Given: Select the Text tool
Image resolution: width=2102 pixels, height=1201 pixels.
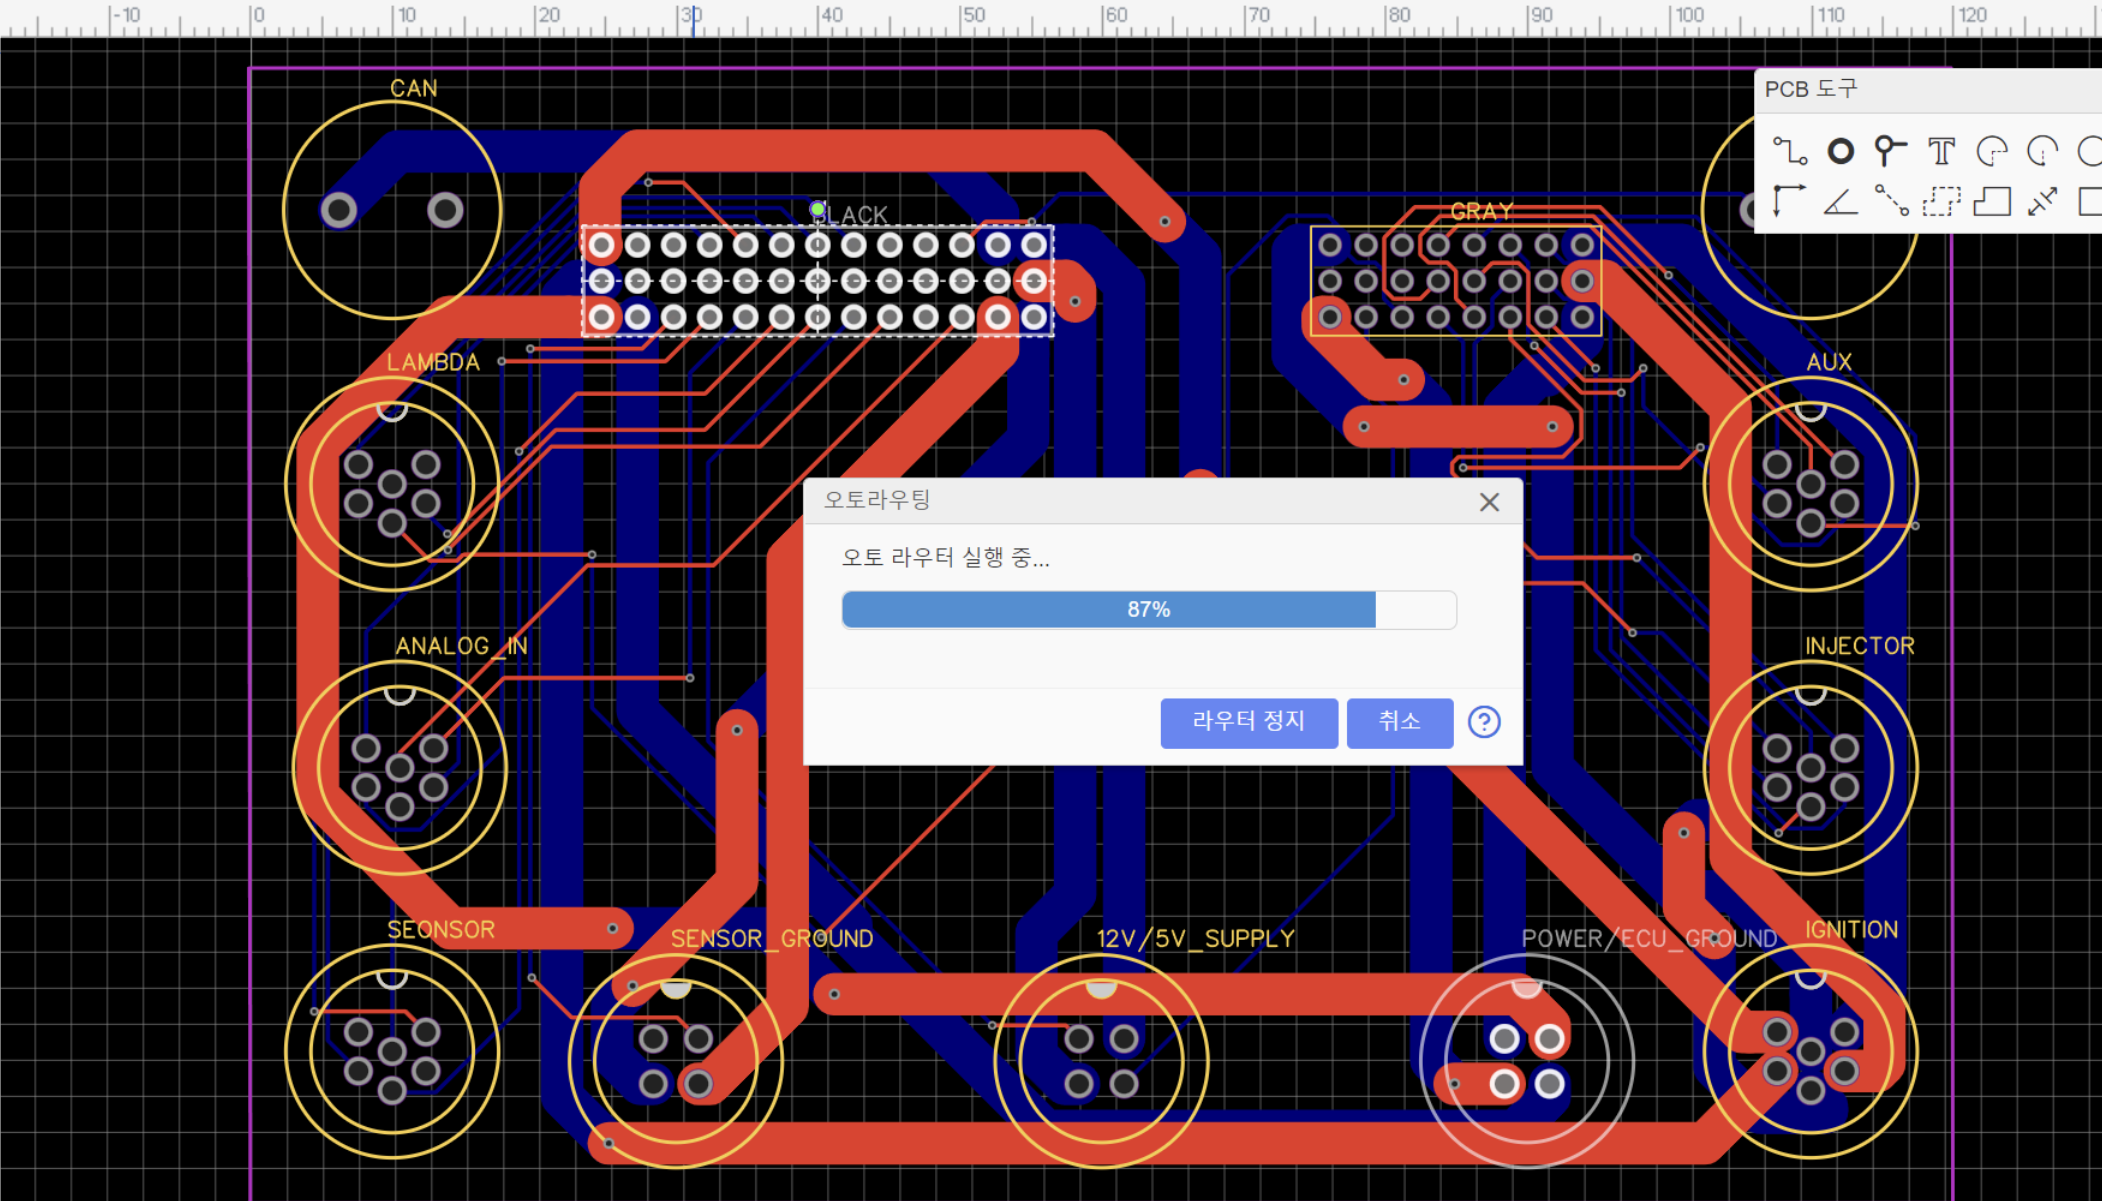Looking at the screenshot, I should tap(1941, 151).
